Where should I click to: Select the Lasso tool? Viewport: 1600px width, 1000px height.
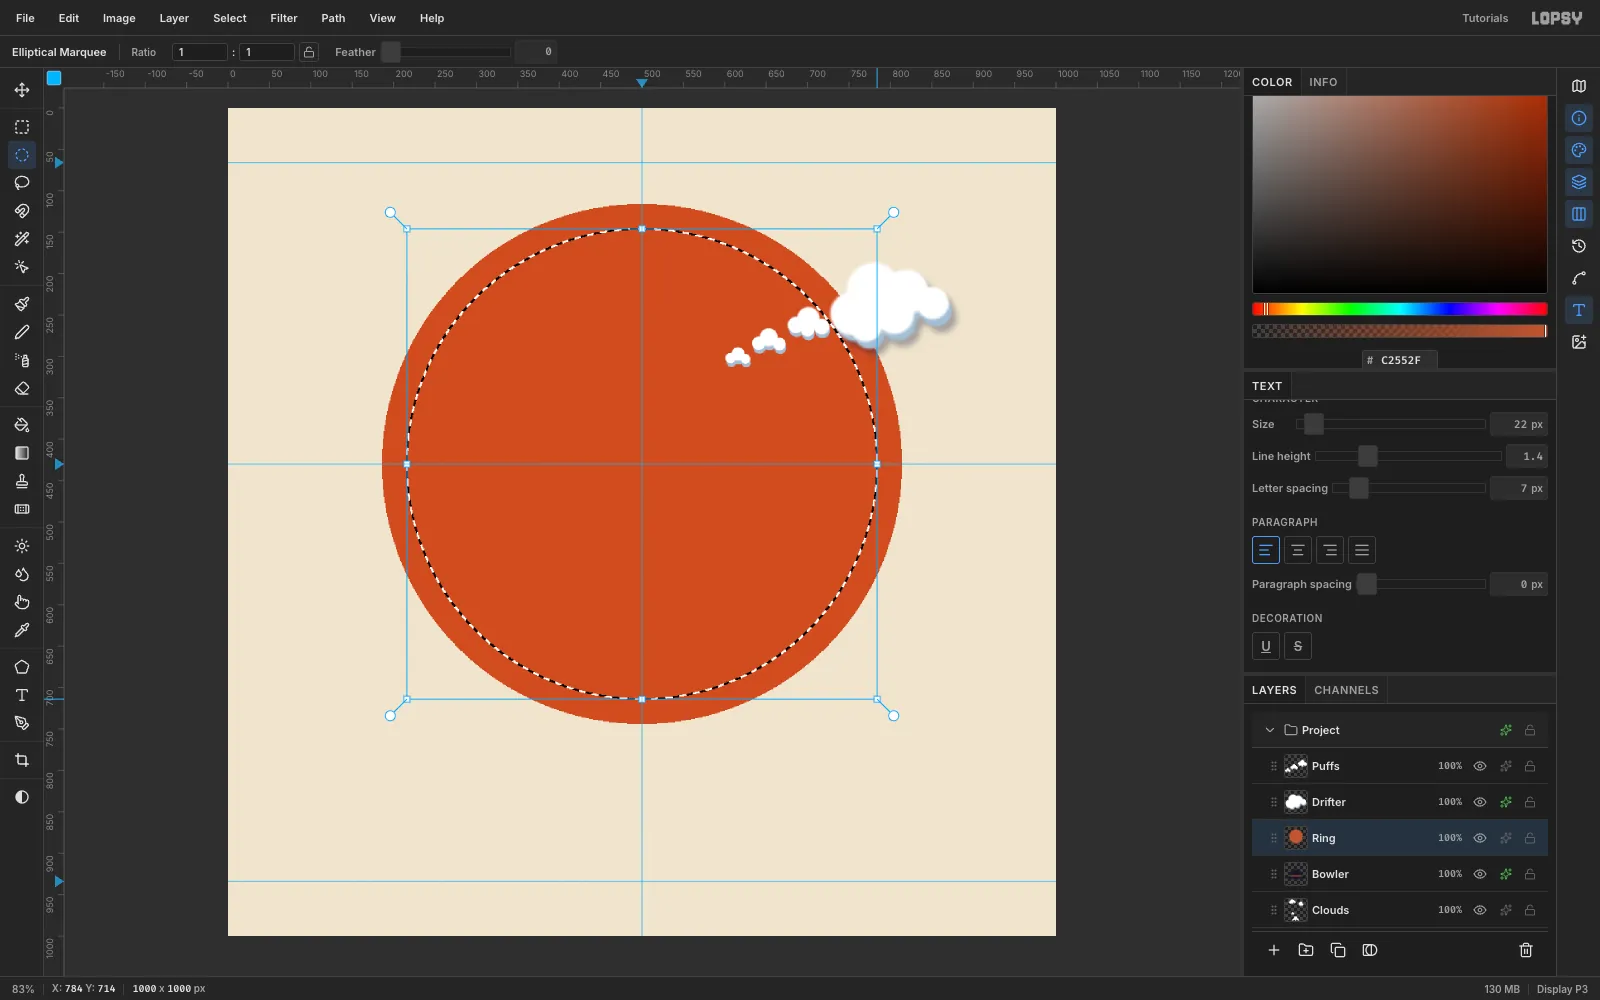tap(22, 183)
